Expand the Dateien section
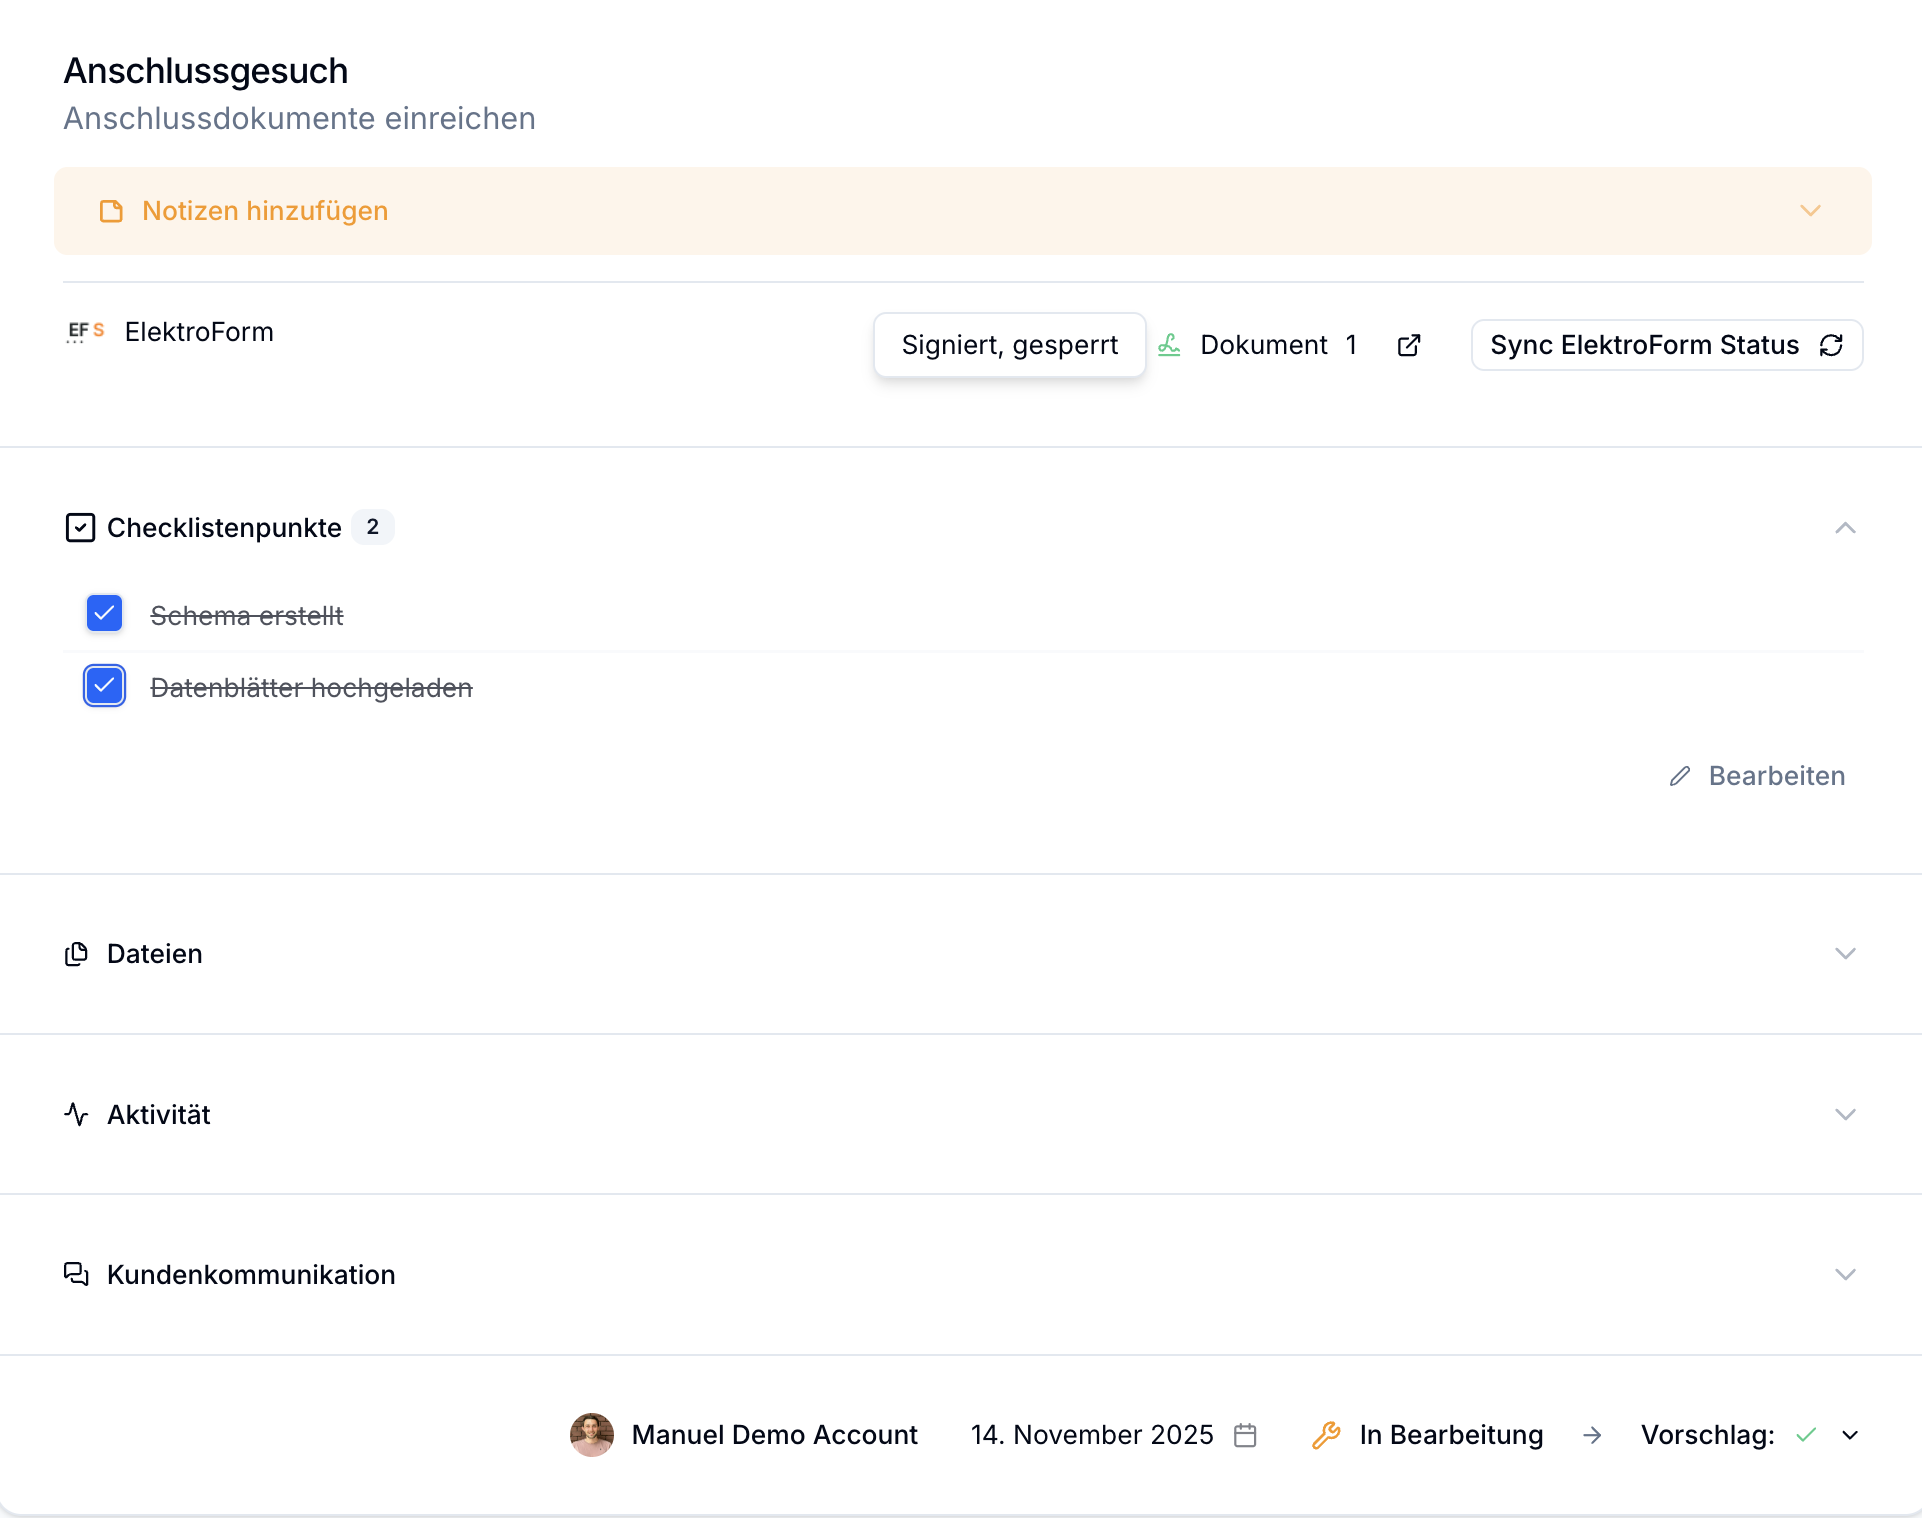 (1845, 954)
